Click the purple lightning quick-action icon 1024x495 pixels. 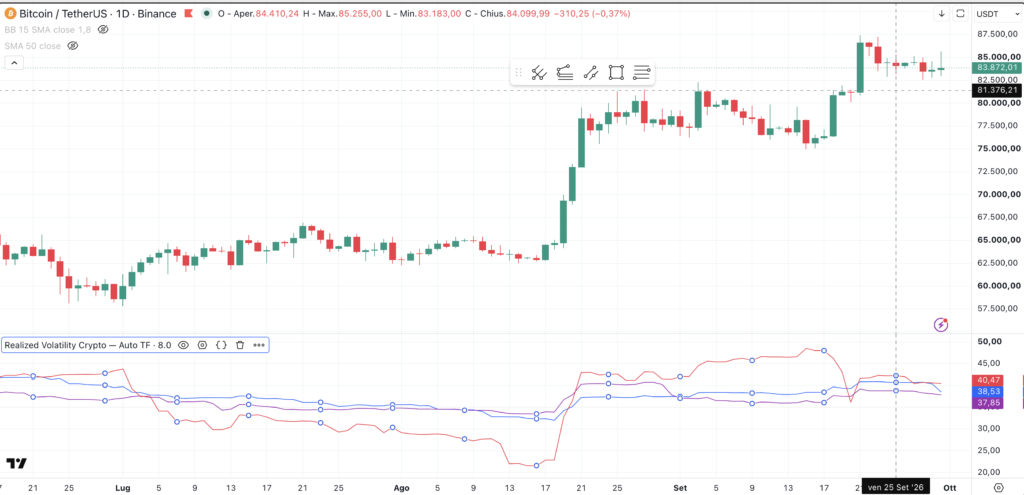click(941, 324)
